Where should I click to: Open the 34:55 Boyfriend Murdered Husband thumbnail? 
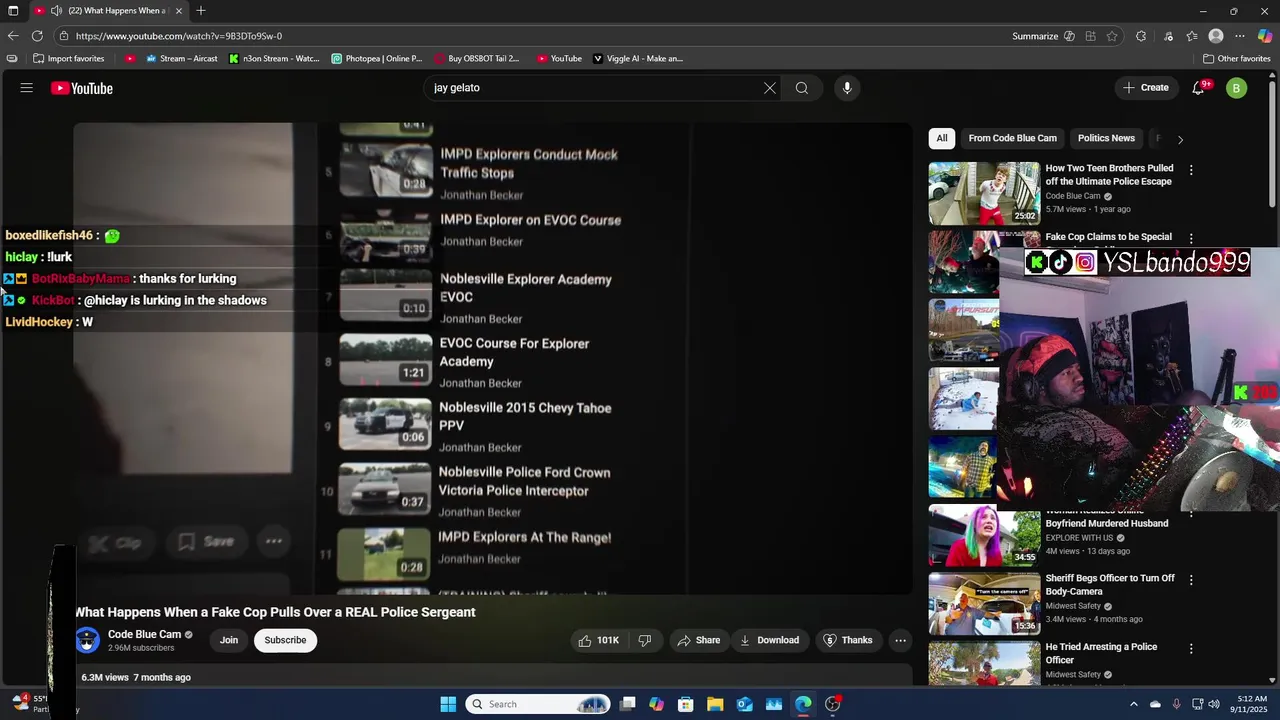984,536
